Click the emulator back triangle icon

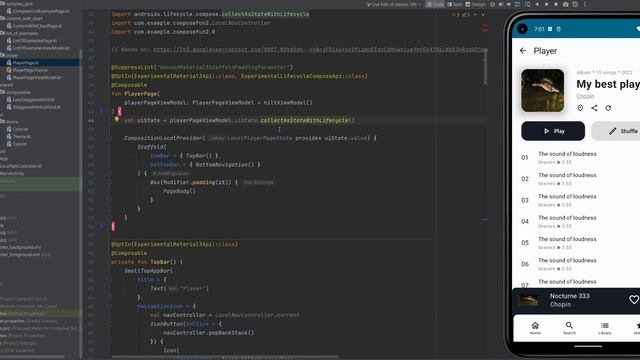click(537, 4)
